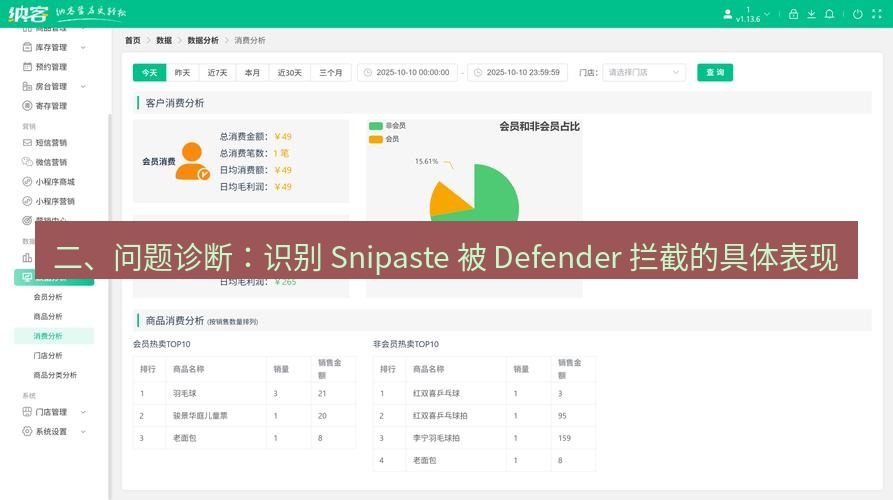
Task: Open the v1.13.6 account dropdown arrow
Action: point(767,14)
